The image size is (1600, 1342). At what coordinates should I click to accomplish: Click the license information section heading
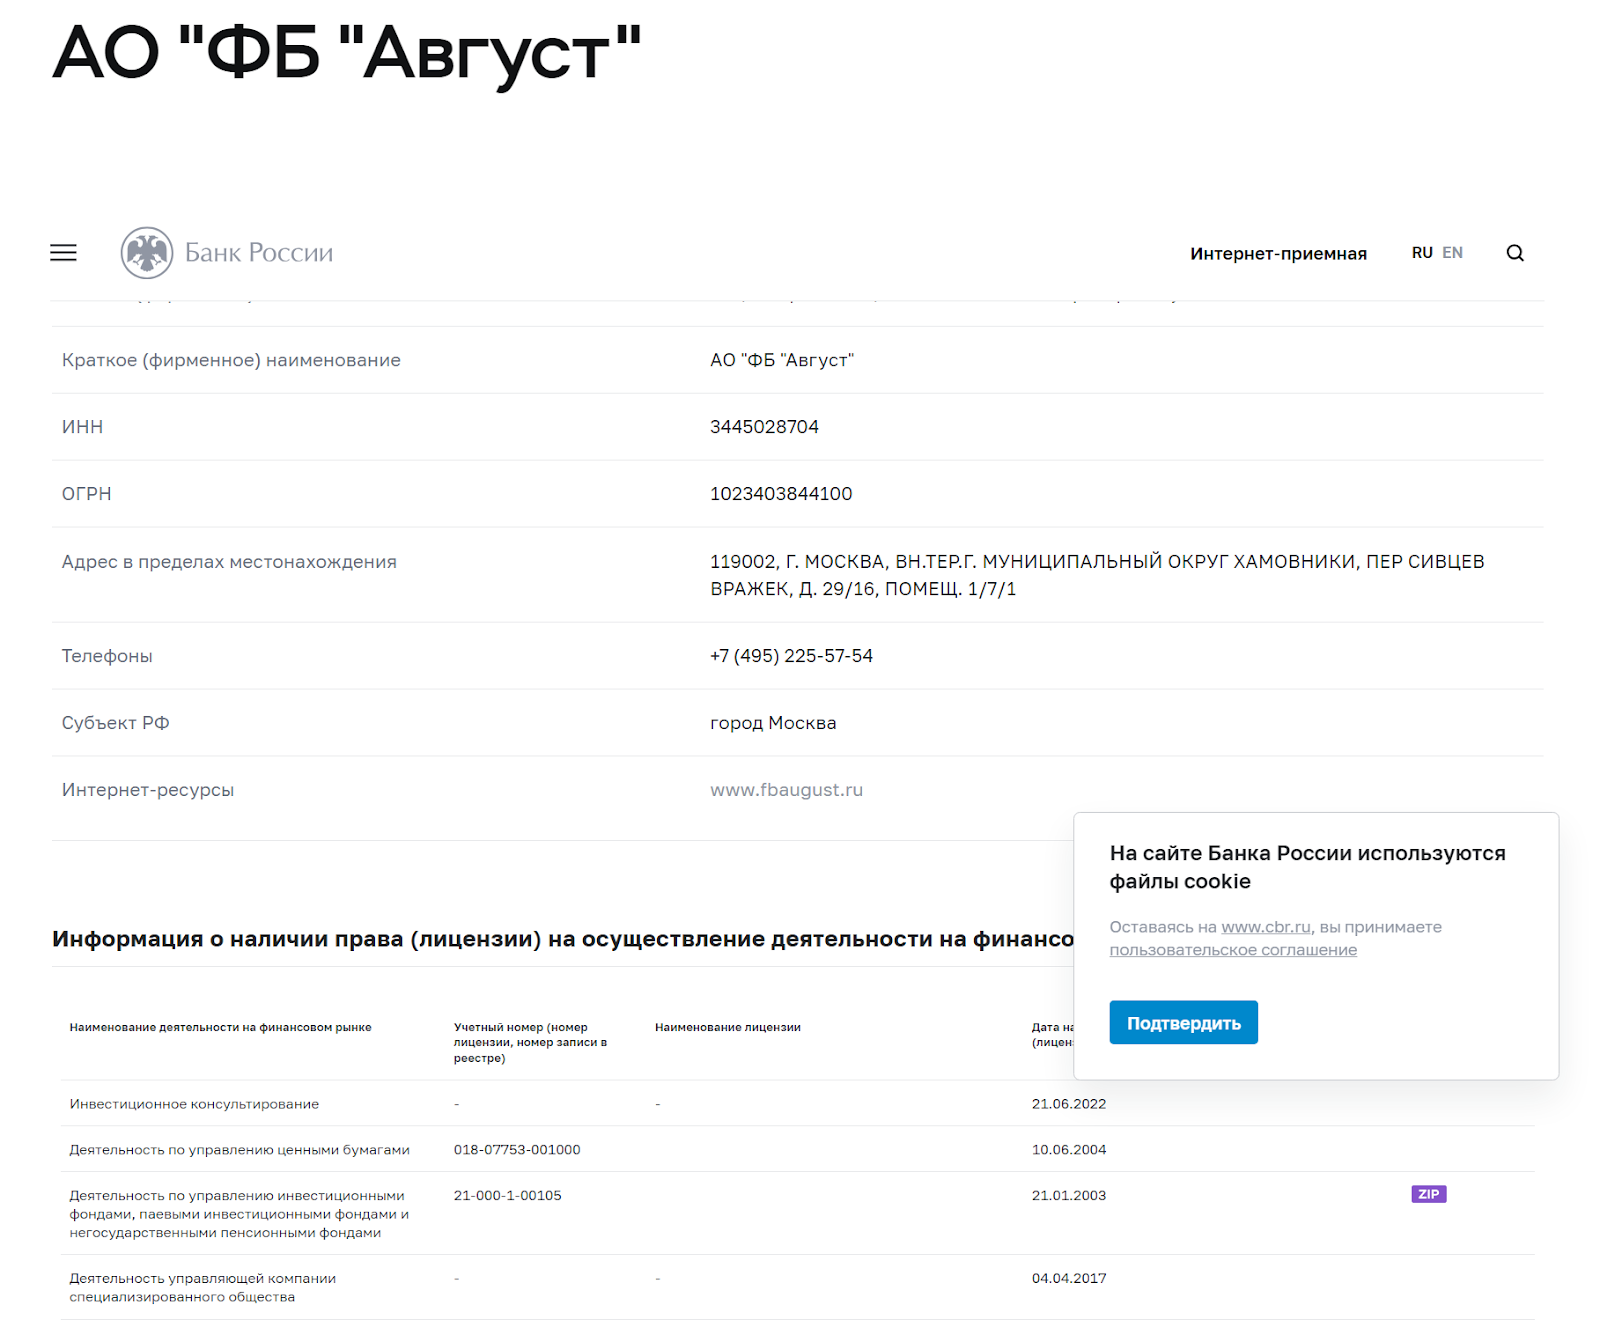[563, 939]
